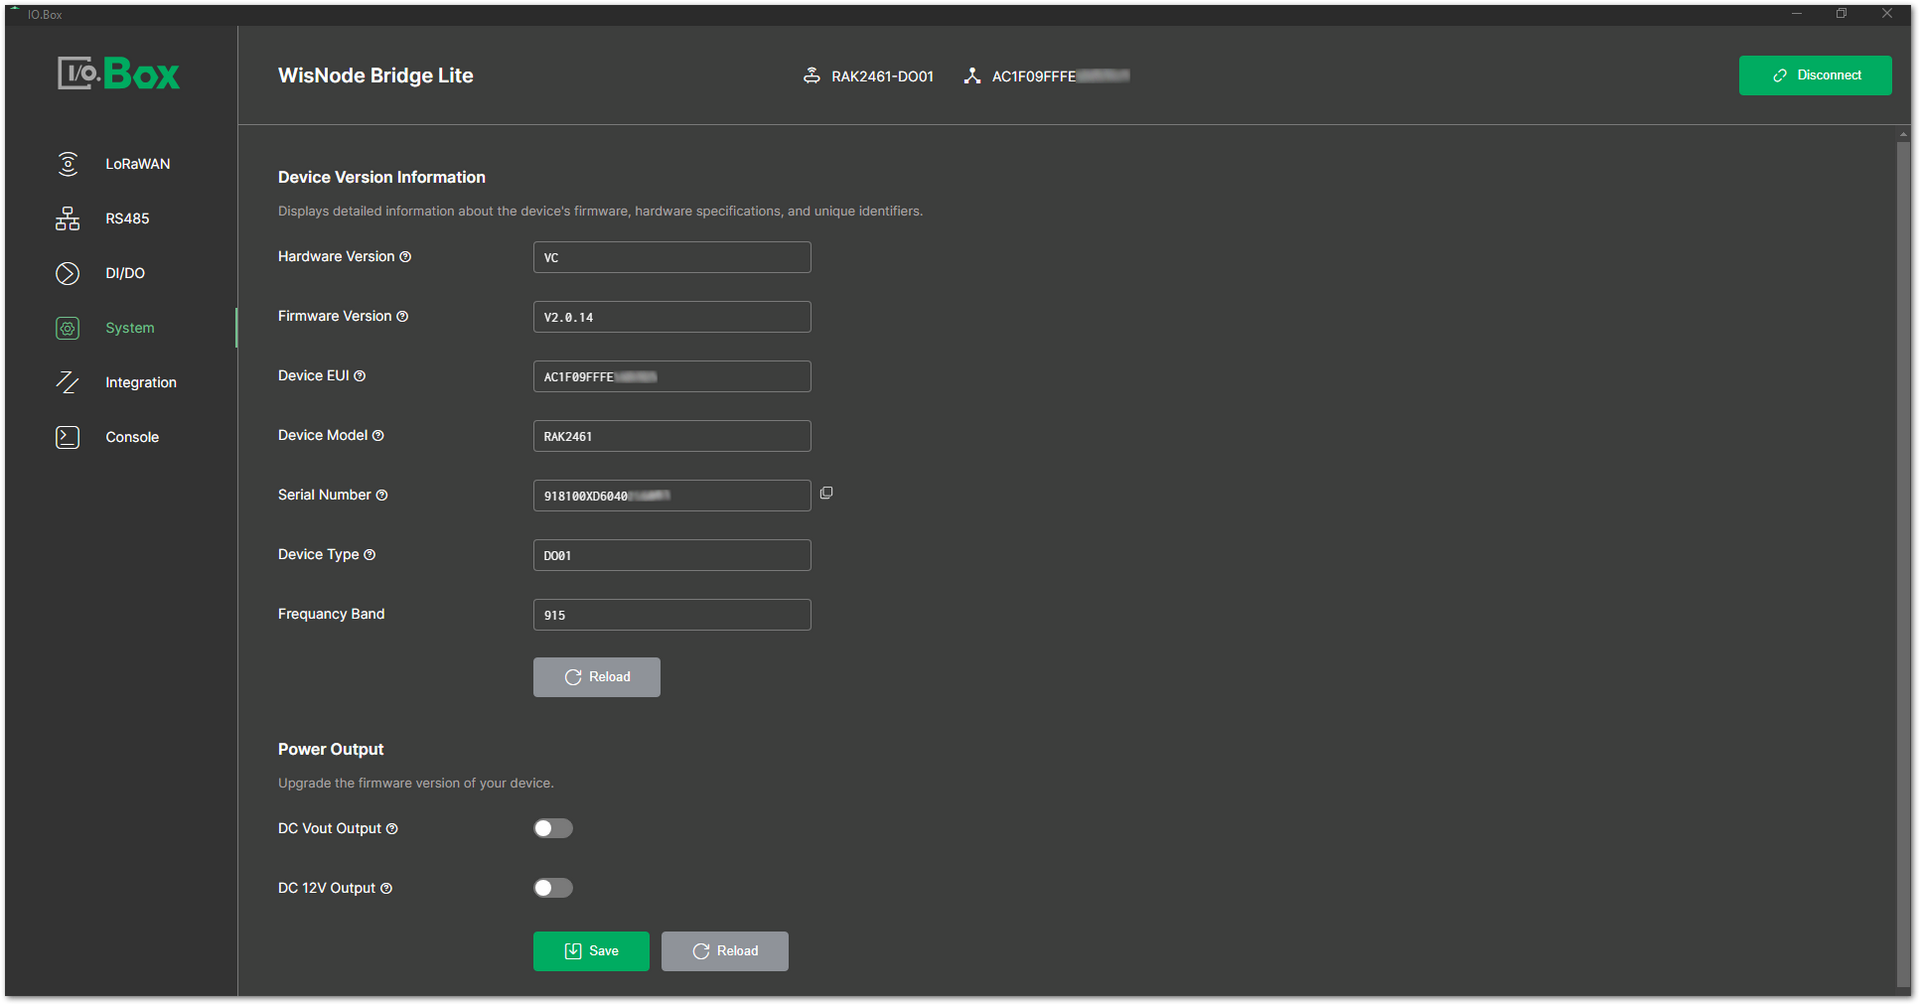
Task: Save the Power Output settings
Action: point(591,951)
